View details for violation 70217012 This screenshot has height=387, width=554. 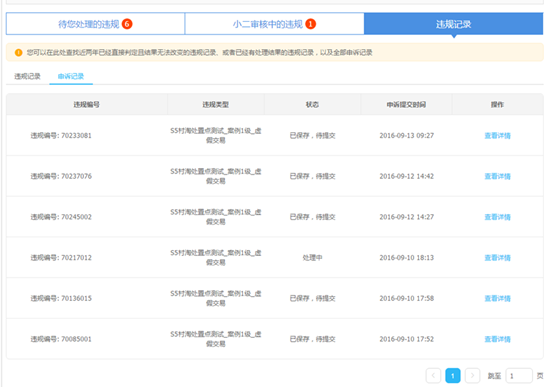497,257
